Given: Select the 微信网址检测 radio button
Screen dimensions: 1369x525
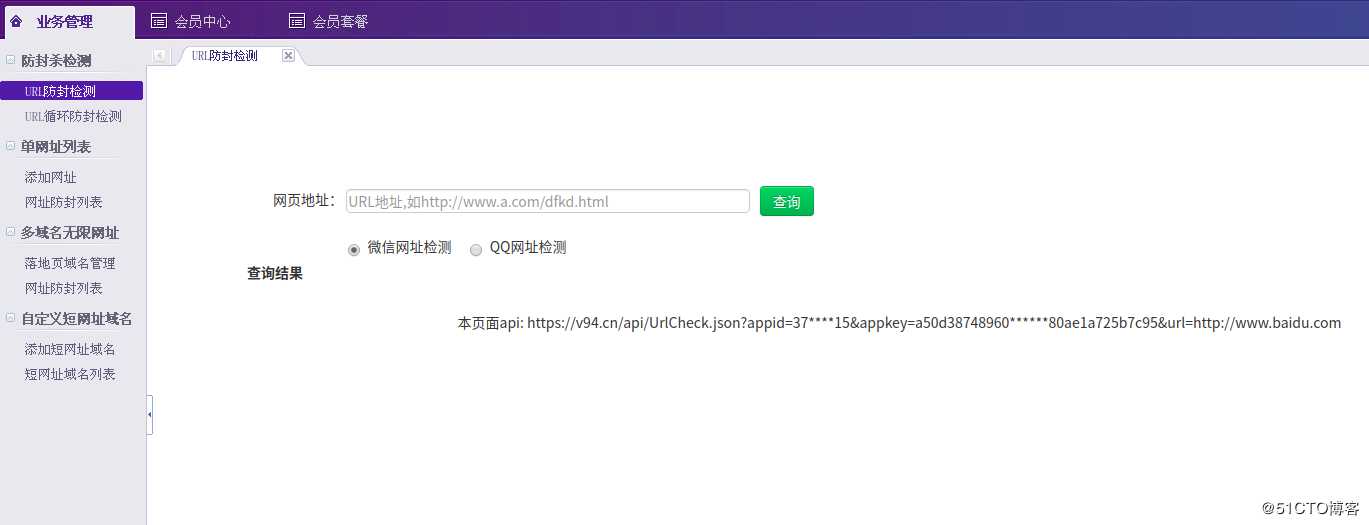Looking at the screenshot, I should 354,250.
